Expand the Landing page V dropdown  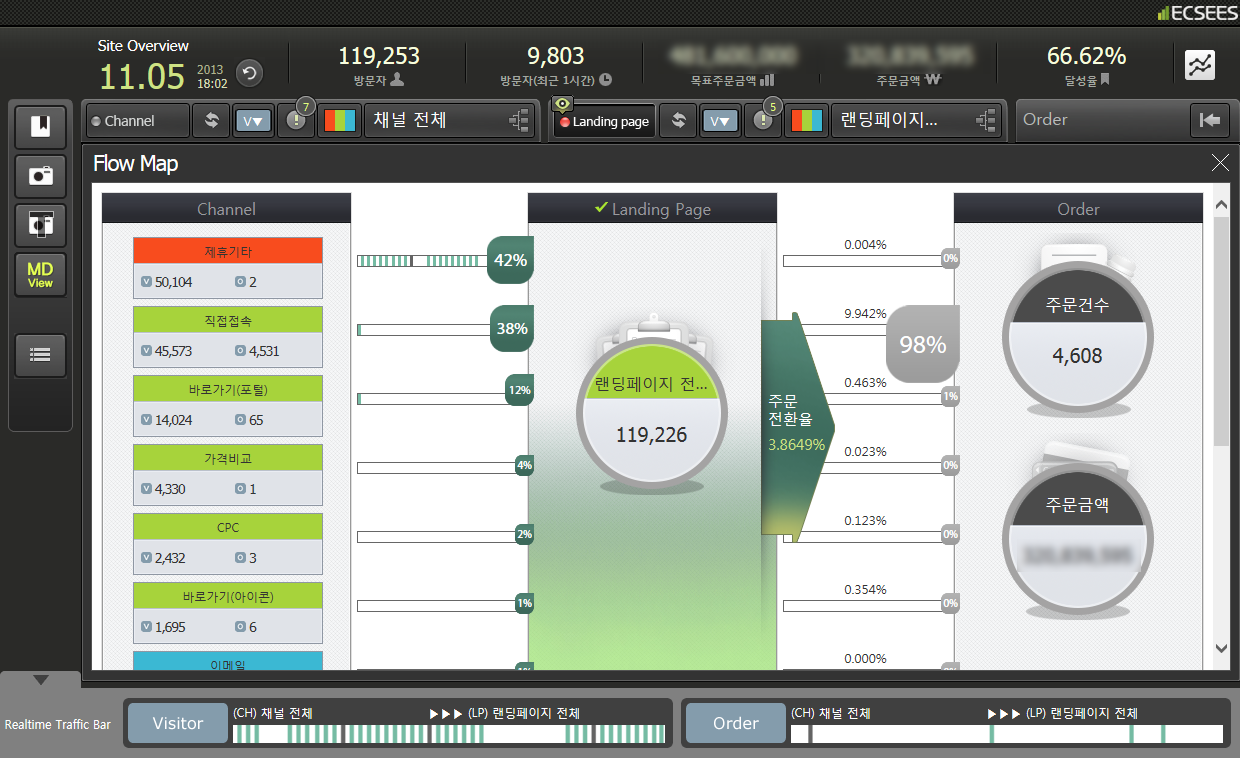coord(720,121)
